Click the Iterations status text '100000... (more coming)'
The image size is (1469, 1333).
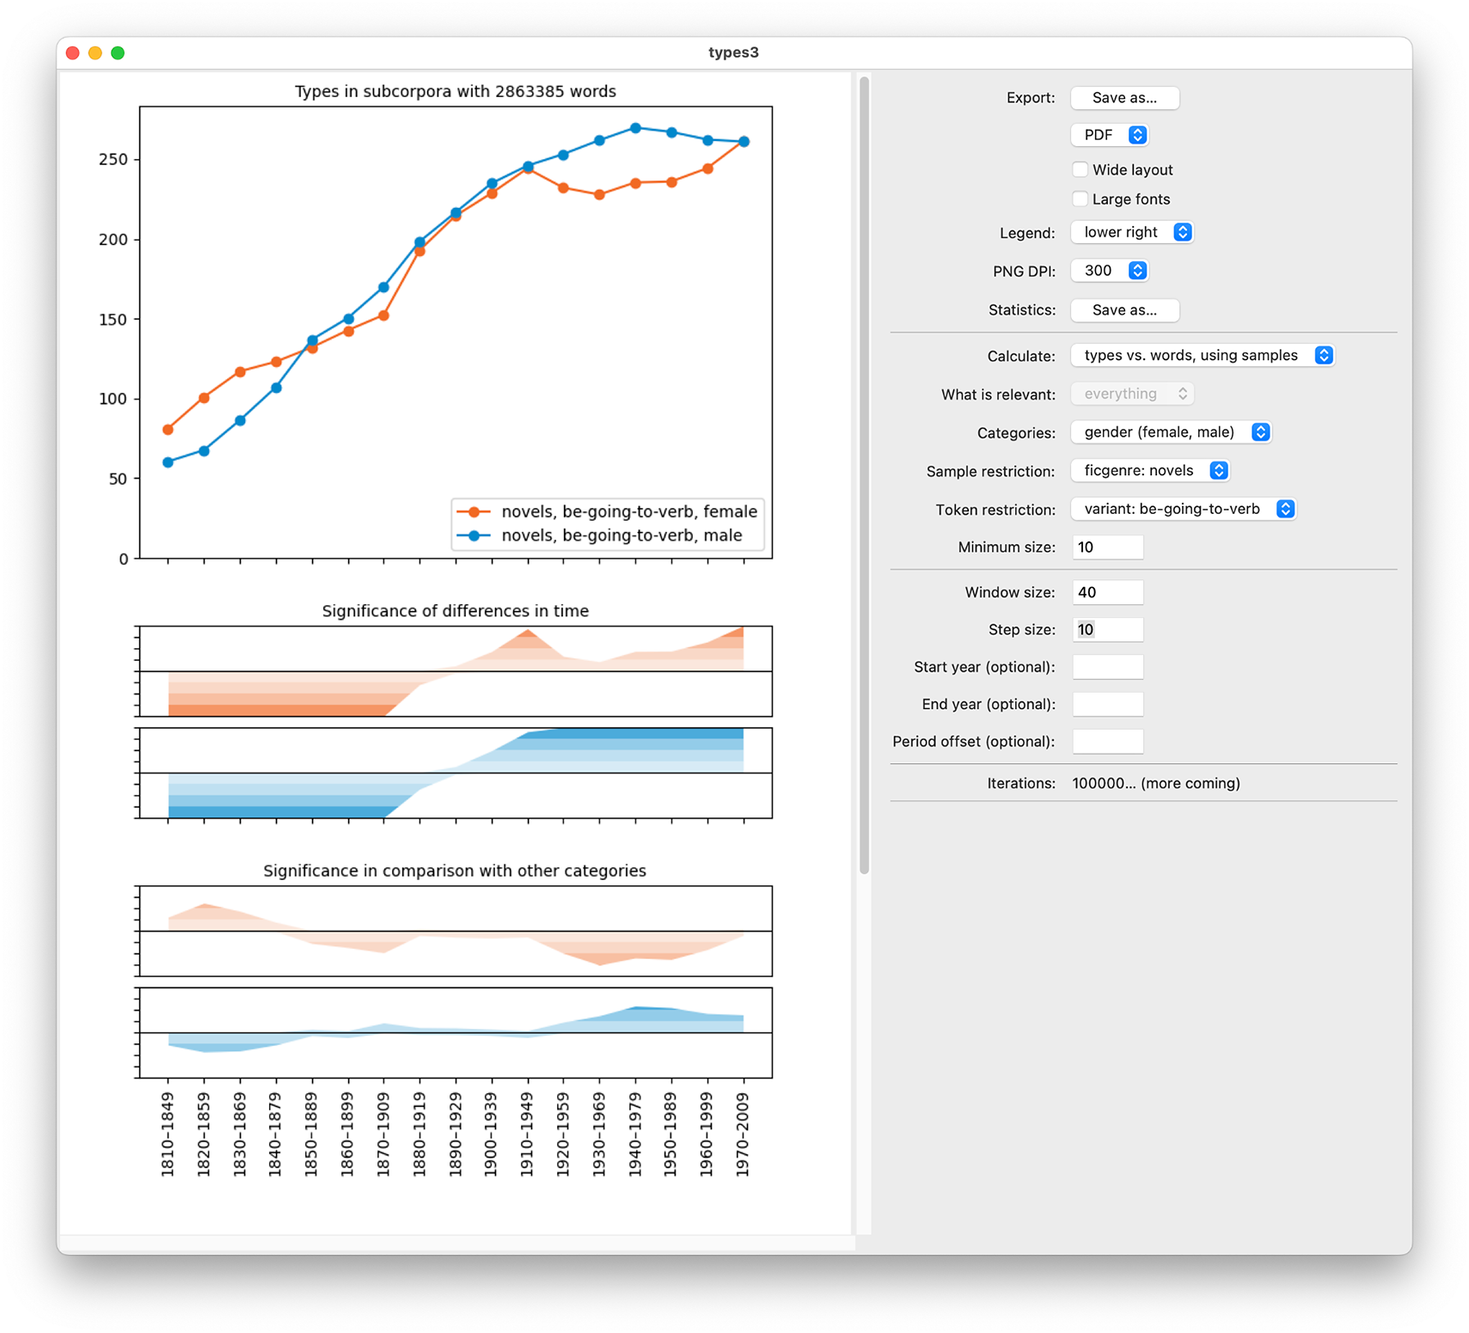click(x=1156, y=784)
